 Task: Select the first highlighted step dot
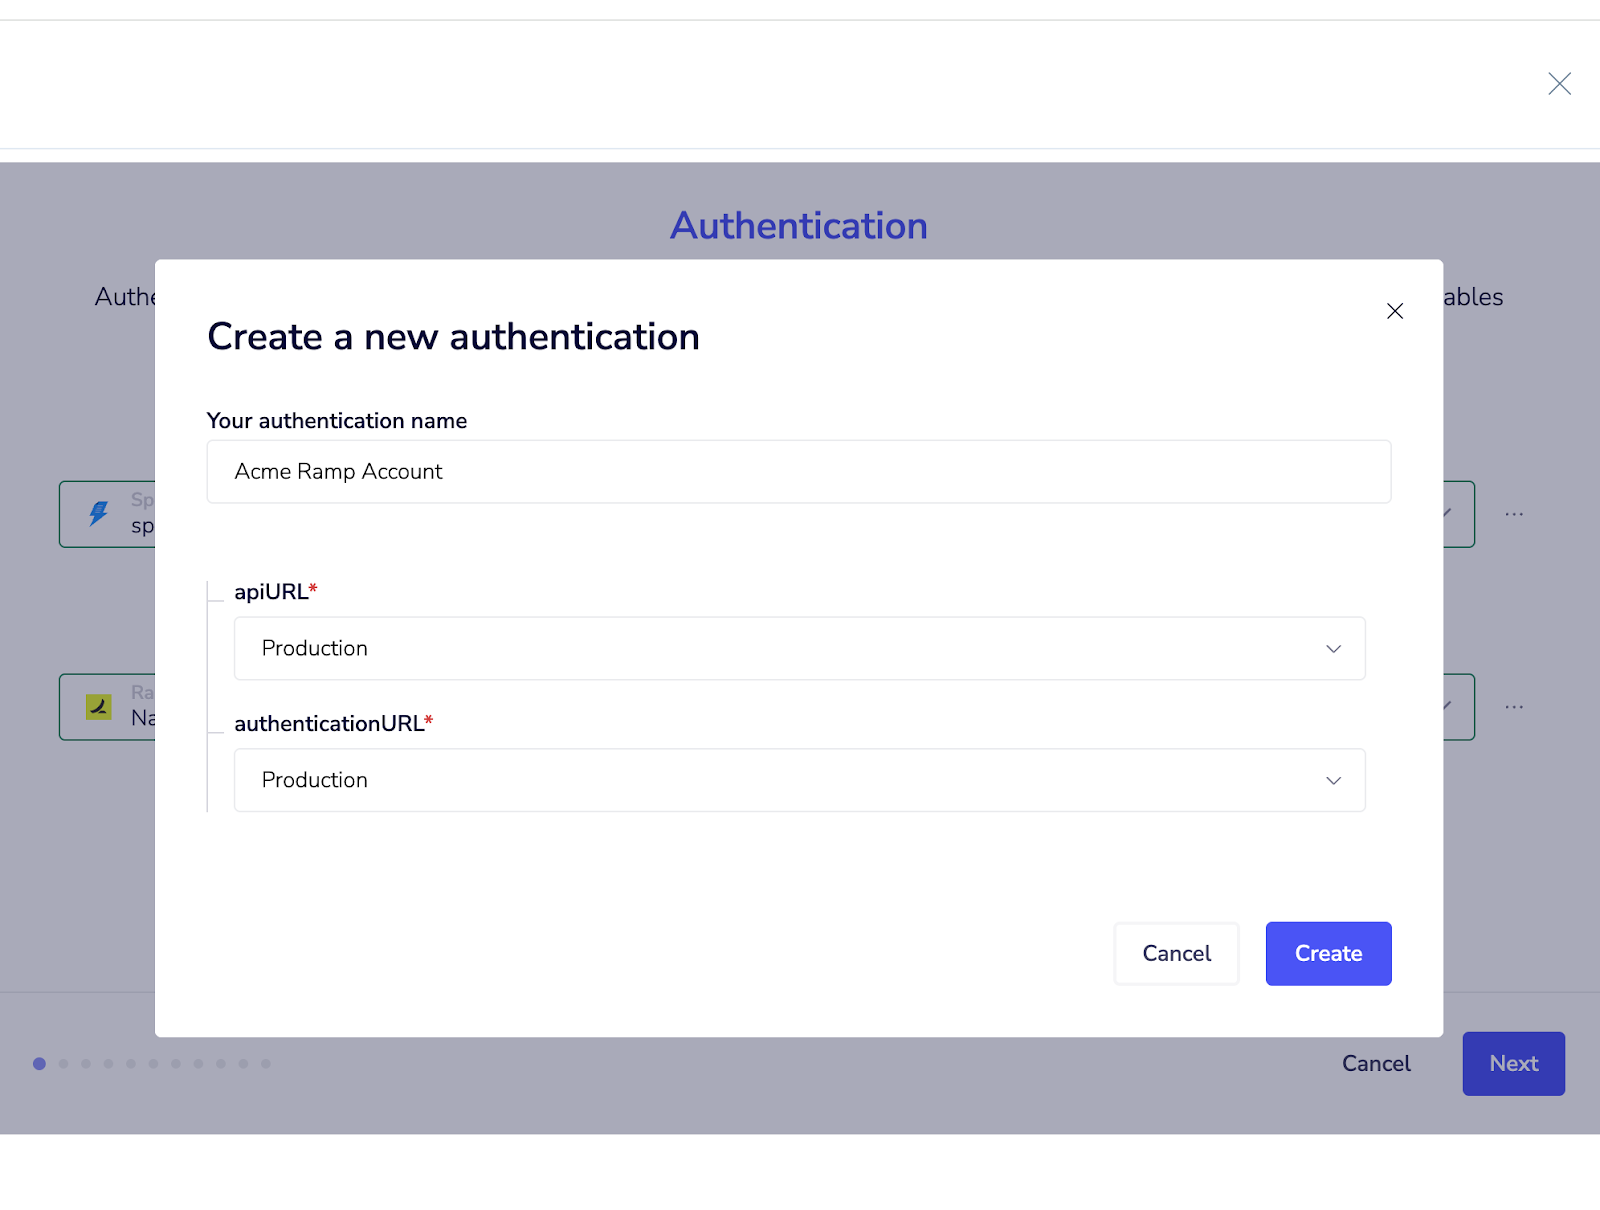click(39, 1064)
